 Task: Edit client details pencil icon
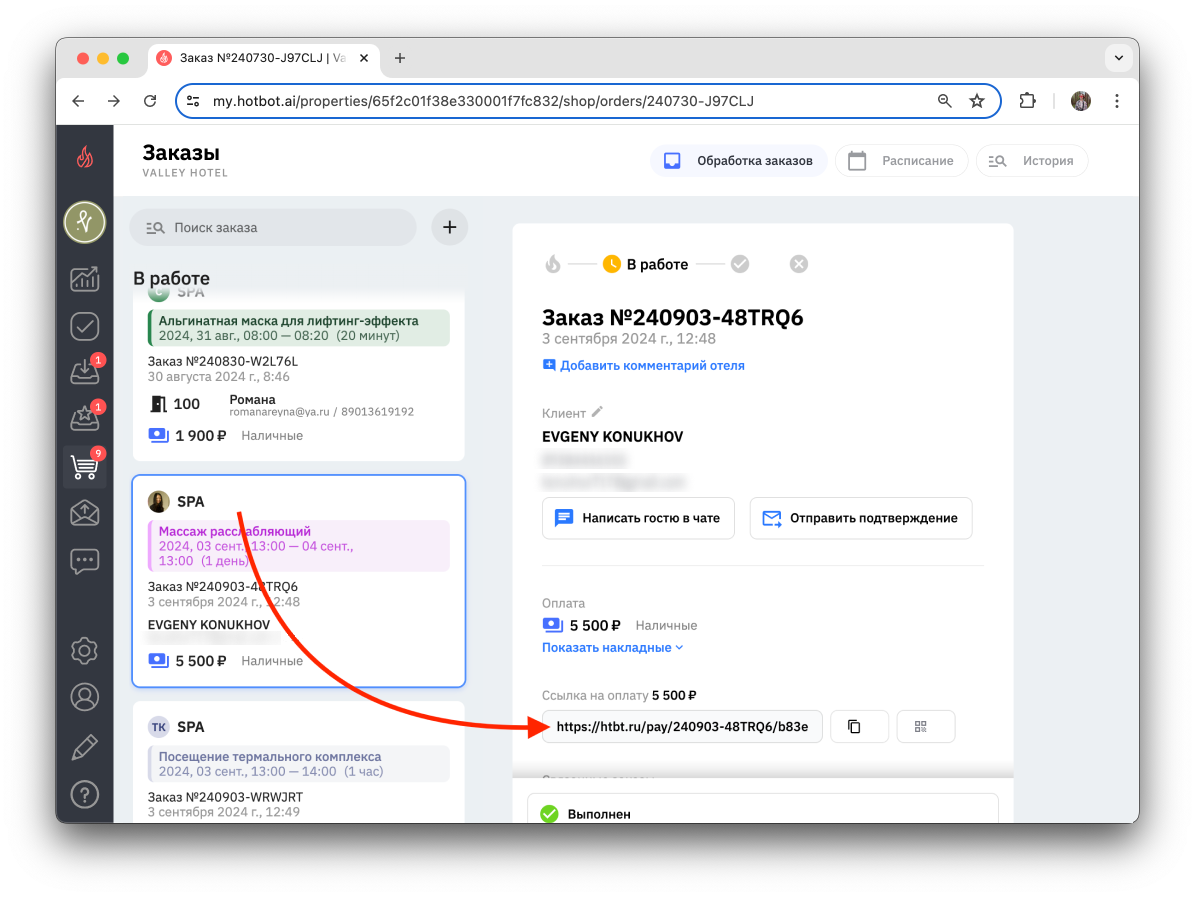click(598, 412)
